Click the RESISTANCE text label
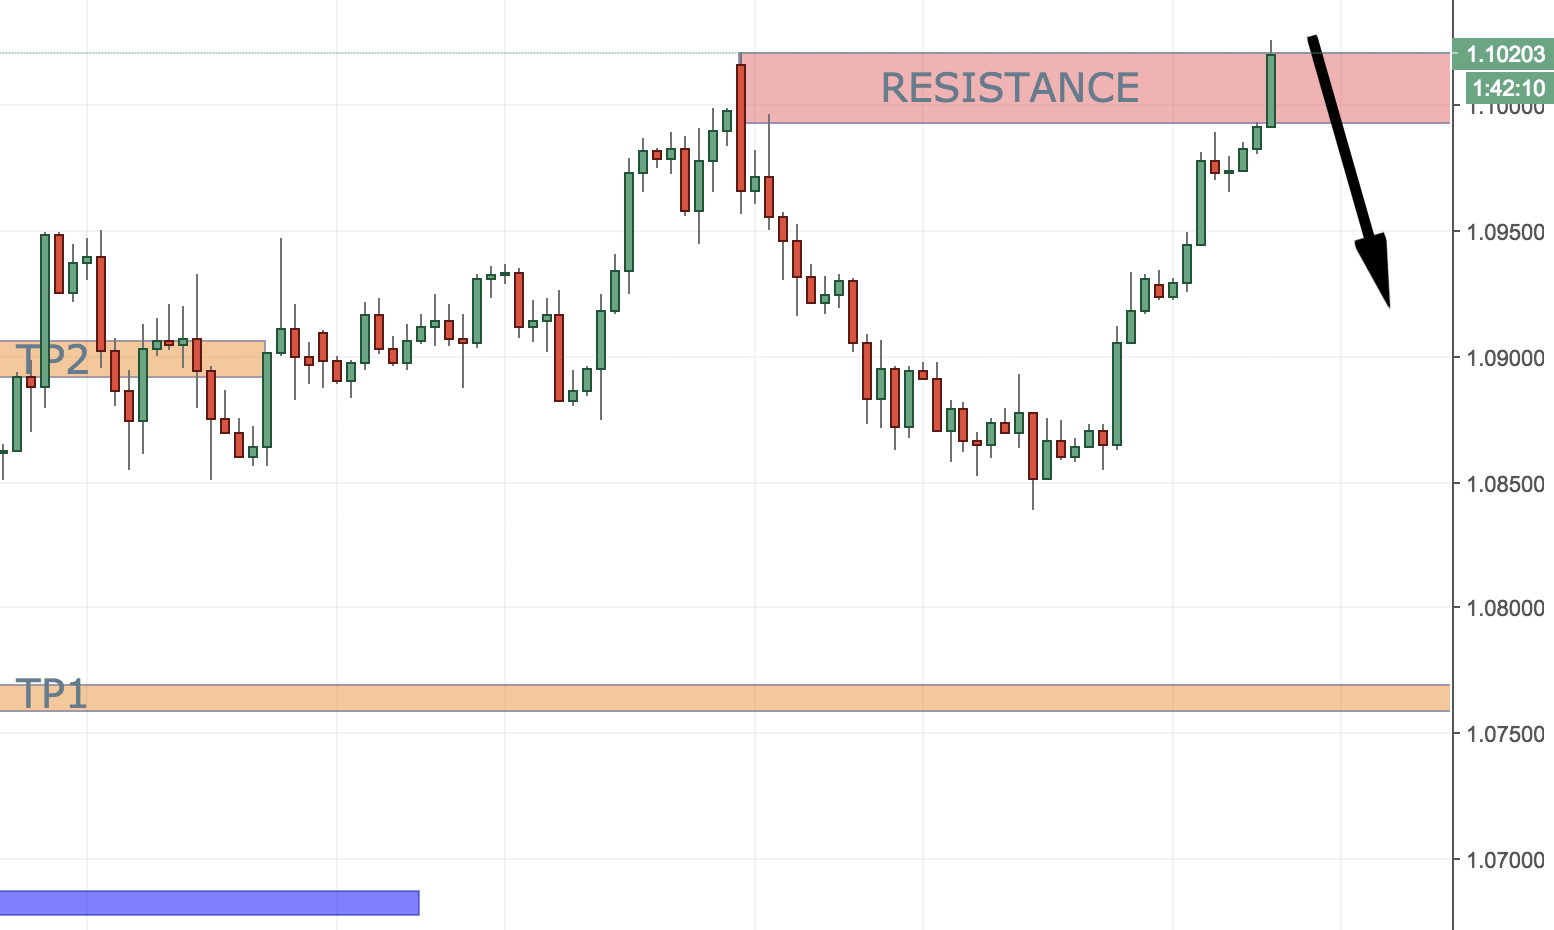Screen dimensions: 1554x930 pos(1010,88)
